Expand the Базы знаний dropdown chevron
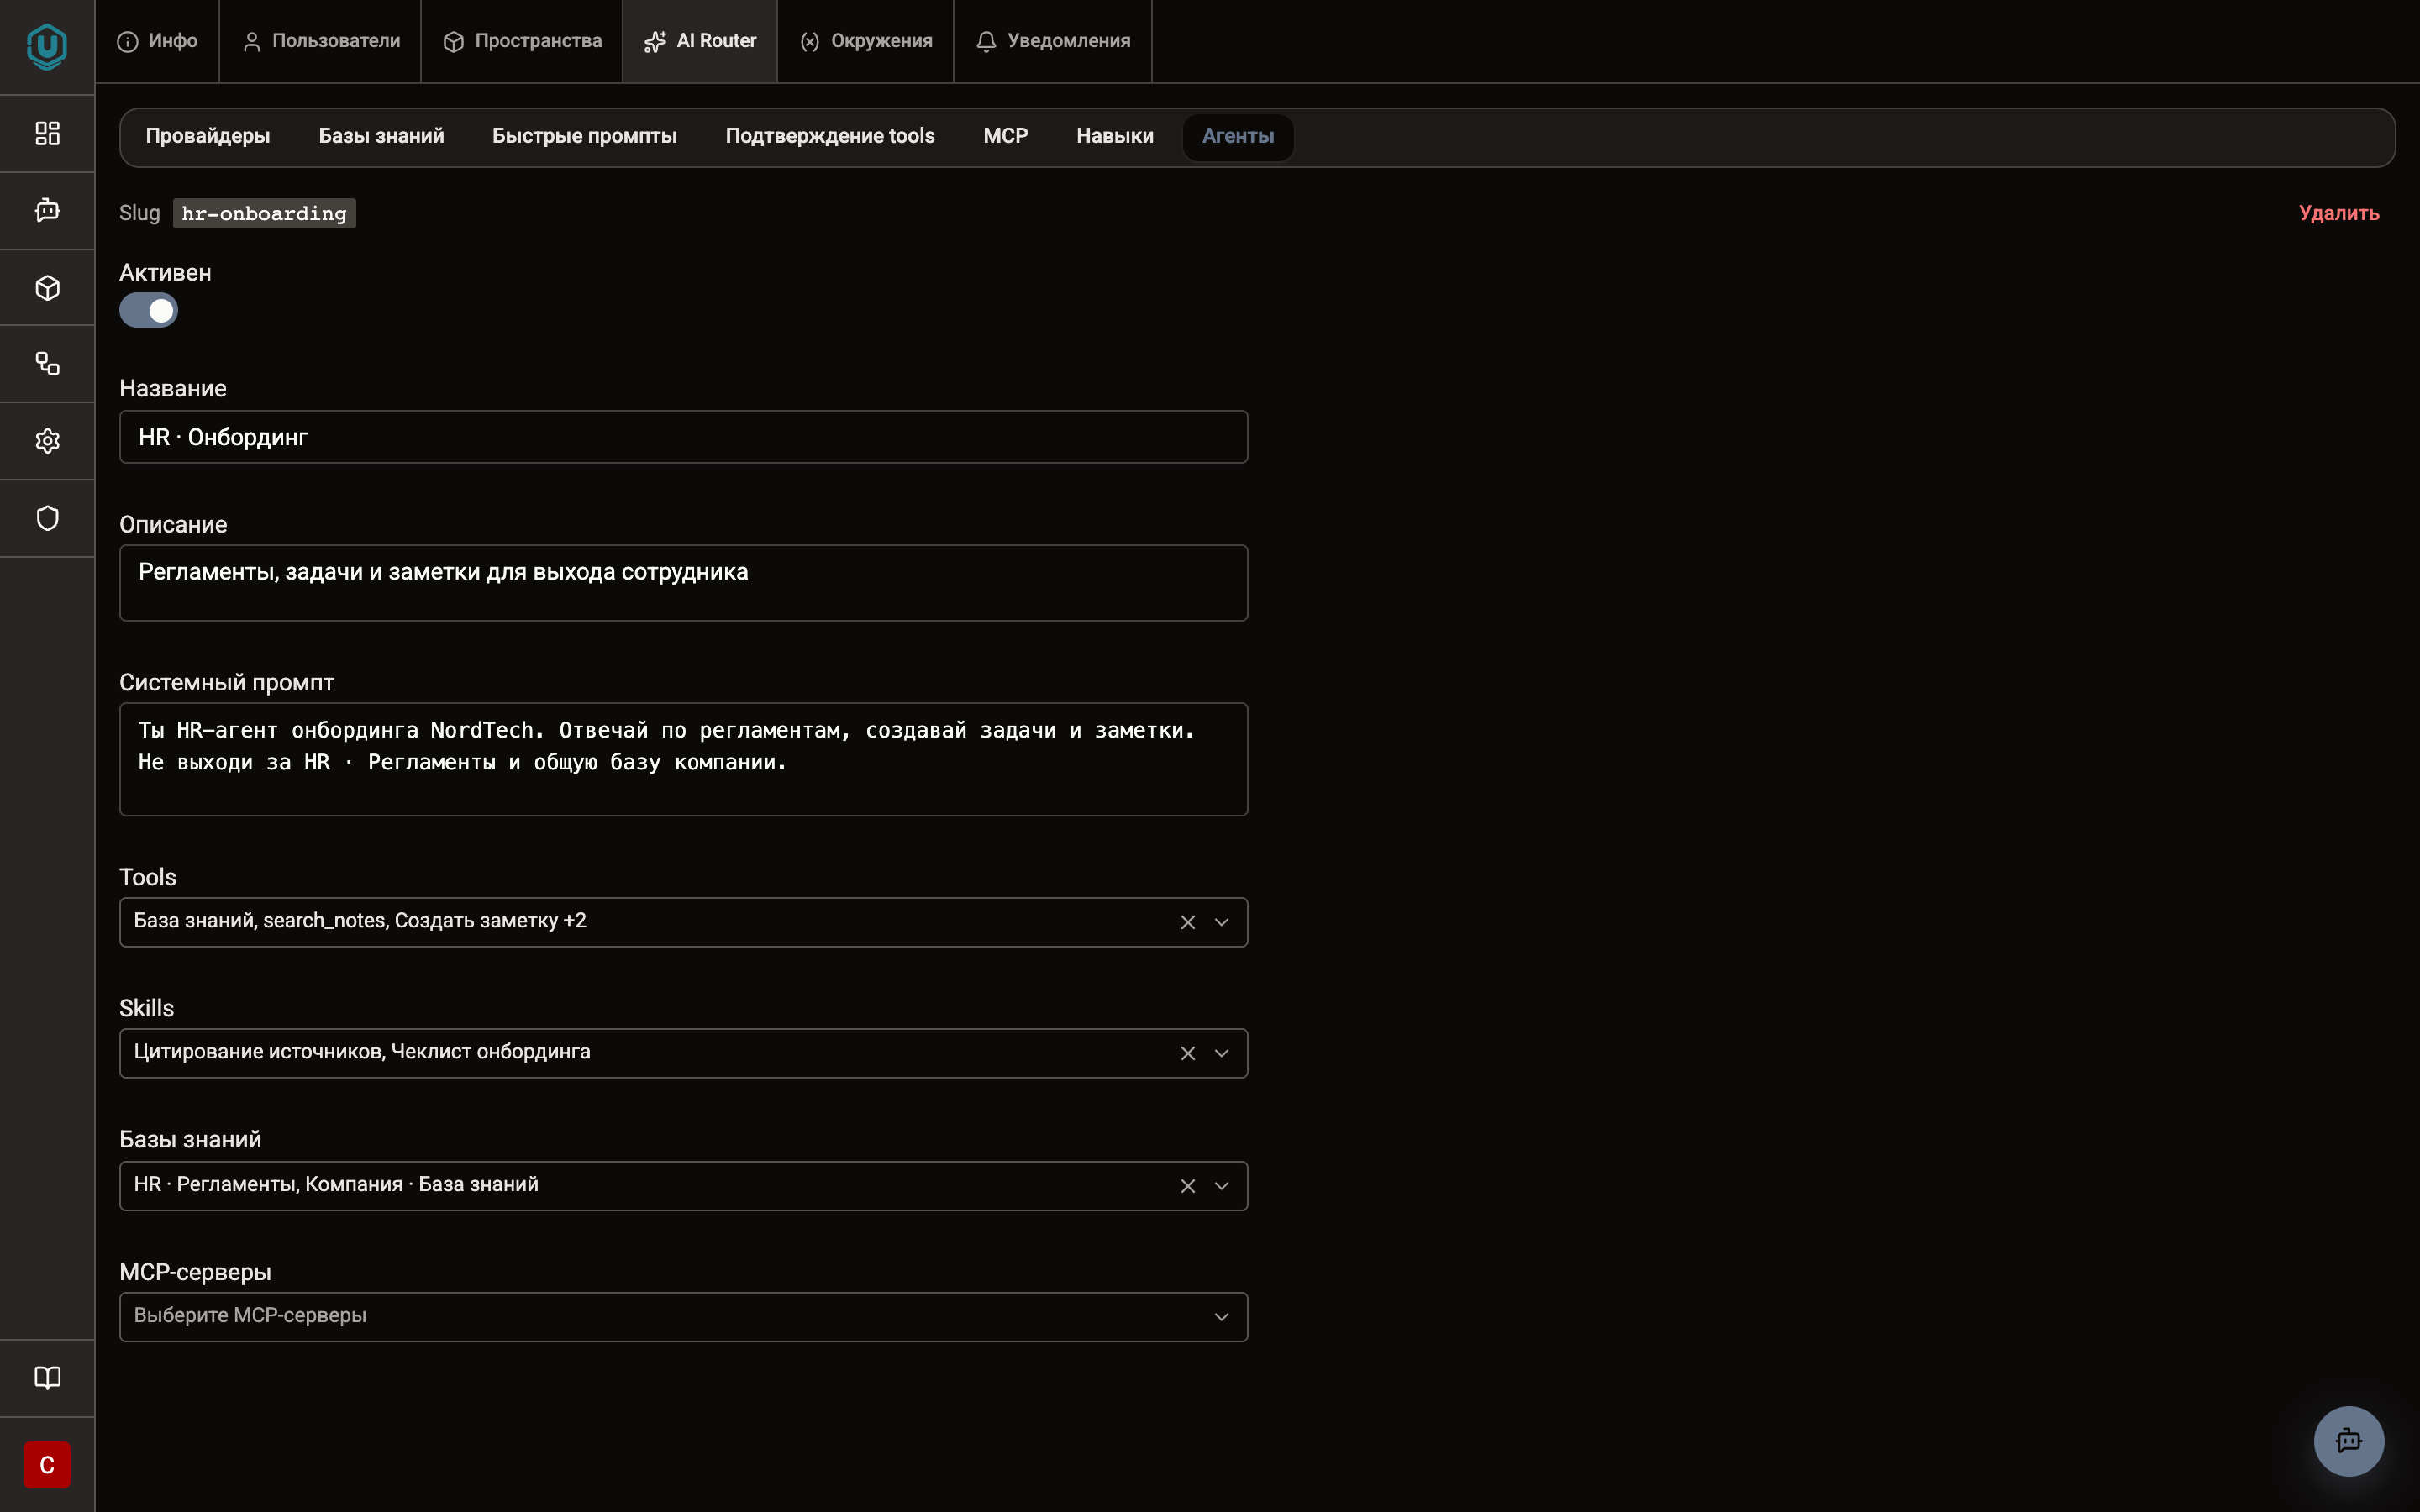The width and height of the screenshot is (2420, 1512). click(1221, 1186)
